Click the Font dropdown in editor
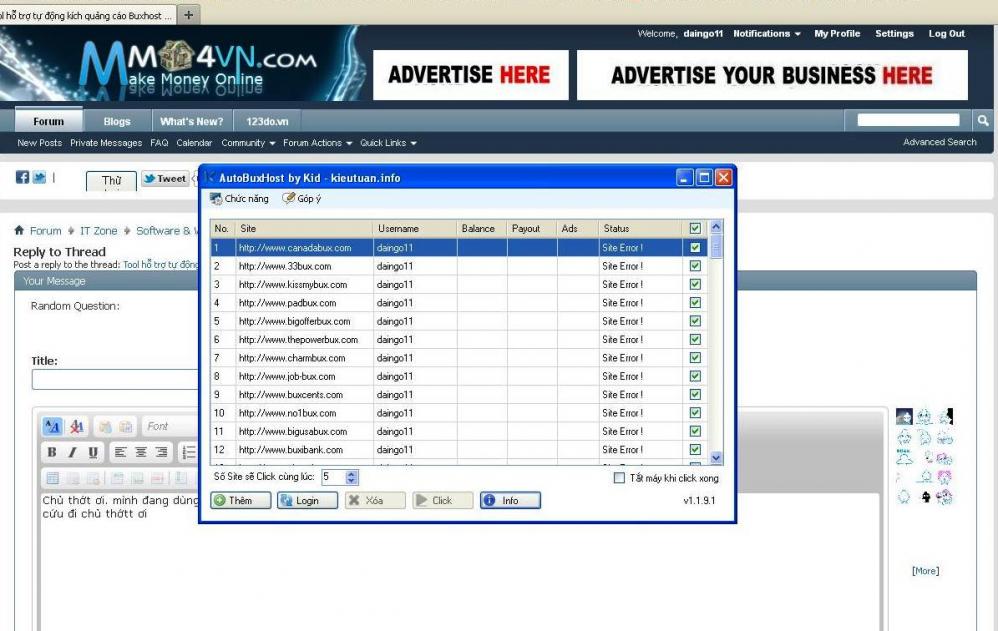 pyautogui.click(x=171, y=427)
